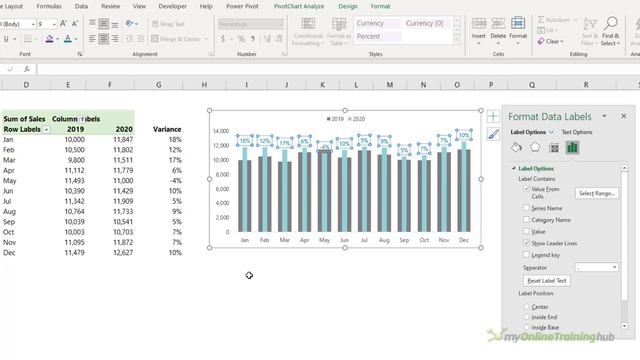Select Center label position
This screenshot has height=360, width=640.
[x=526, y=307]
